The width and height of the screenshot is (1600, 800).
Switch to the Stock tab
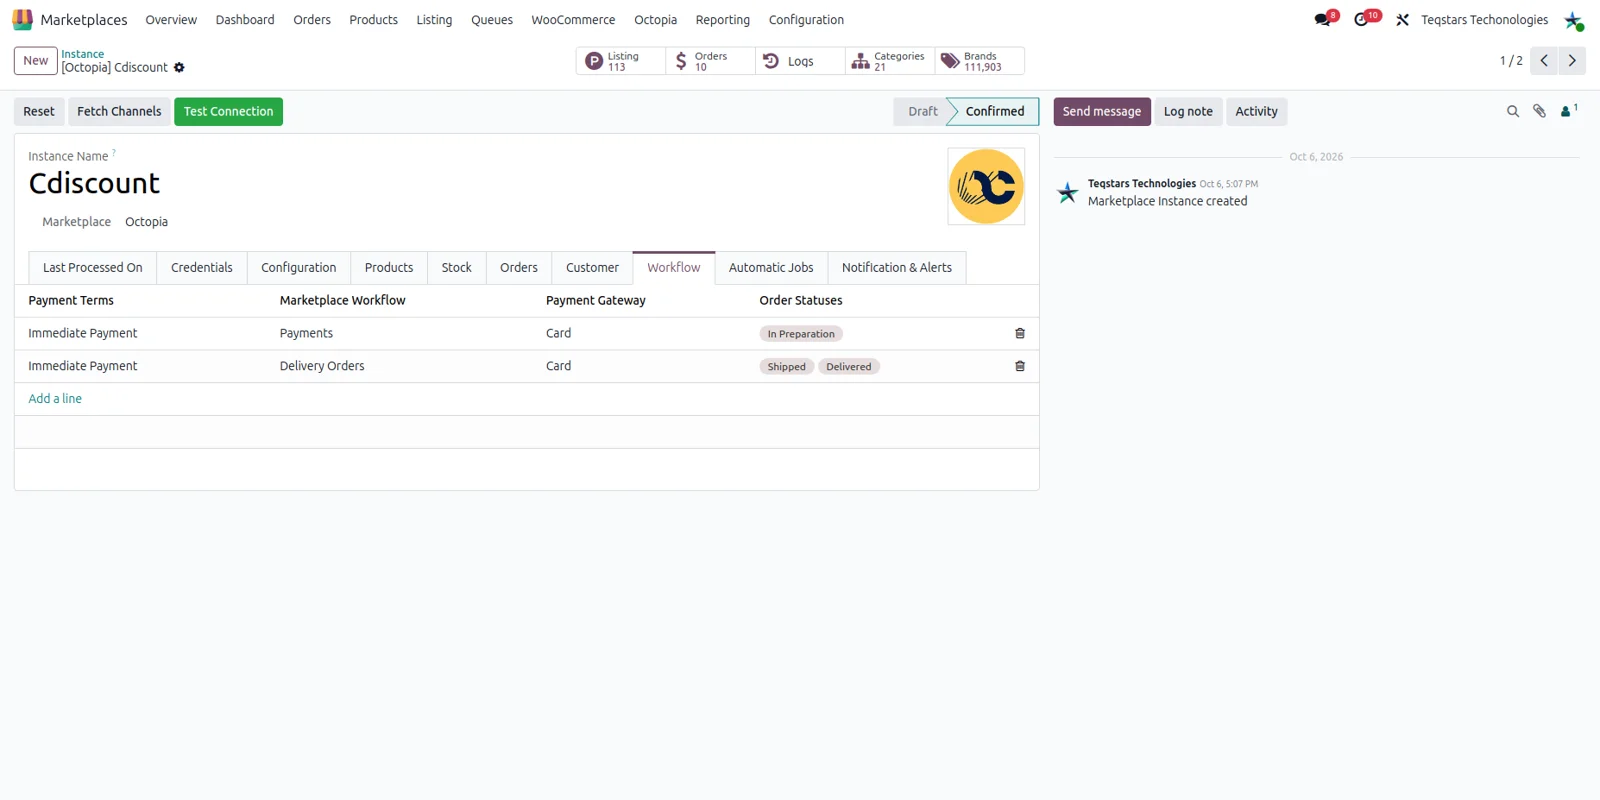pyautogui.click(x=457, y=268)
